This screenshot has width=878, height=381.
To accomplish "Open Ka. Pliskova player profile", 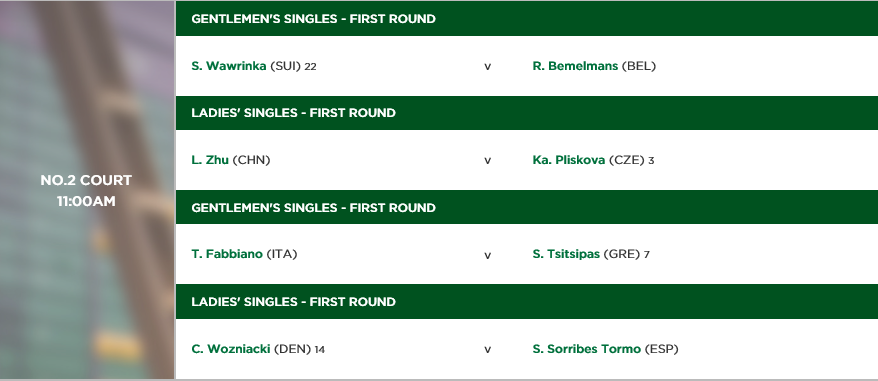I will click(568, 160).
